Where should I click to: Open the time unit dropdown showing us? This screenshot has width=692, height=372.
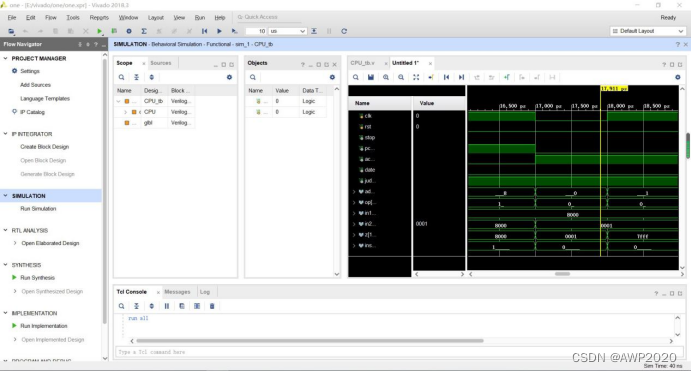click(287, 31)
